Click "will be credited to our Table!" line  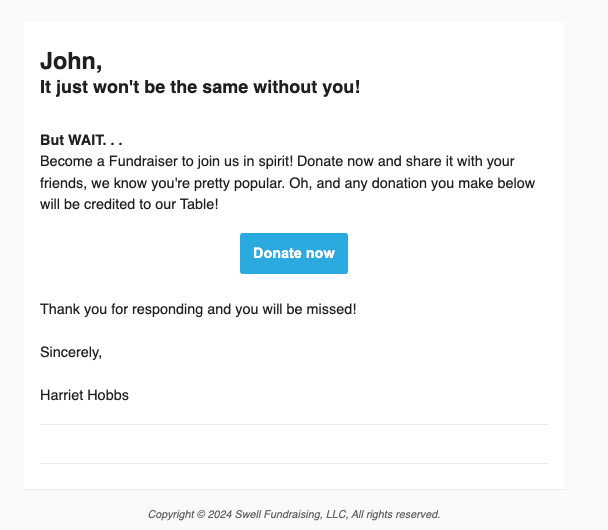[x=129, y=204]
